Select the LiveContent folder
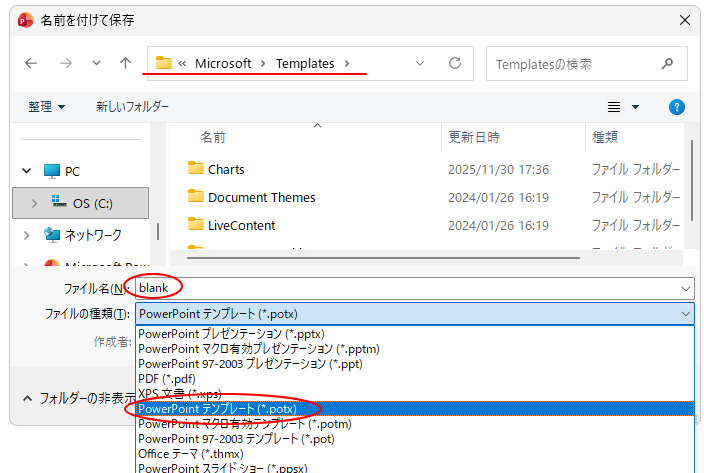The width and height of the screenshot is (704, 473). click(241, 225)
